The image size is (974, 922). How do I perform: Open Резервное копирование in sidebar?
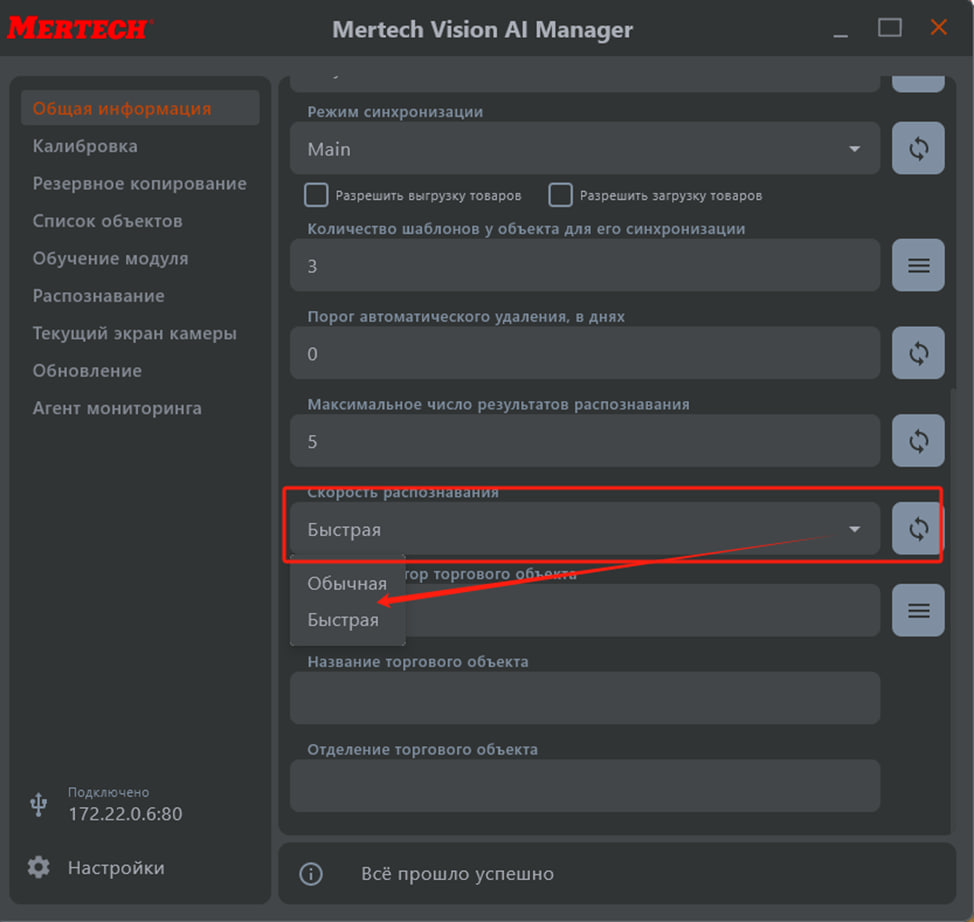pos(139,184)
